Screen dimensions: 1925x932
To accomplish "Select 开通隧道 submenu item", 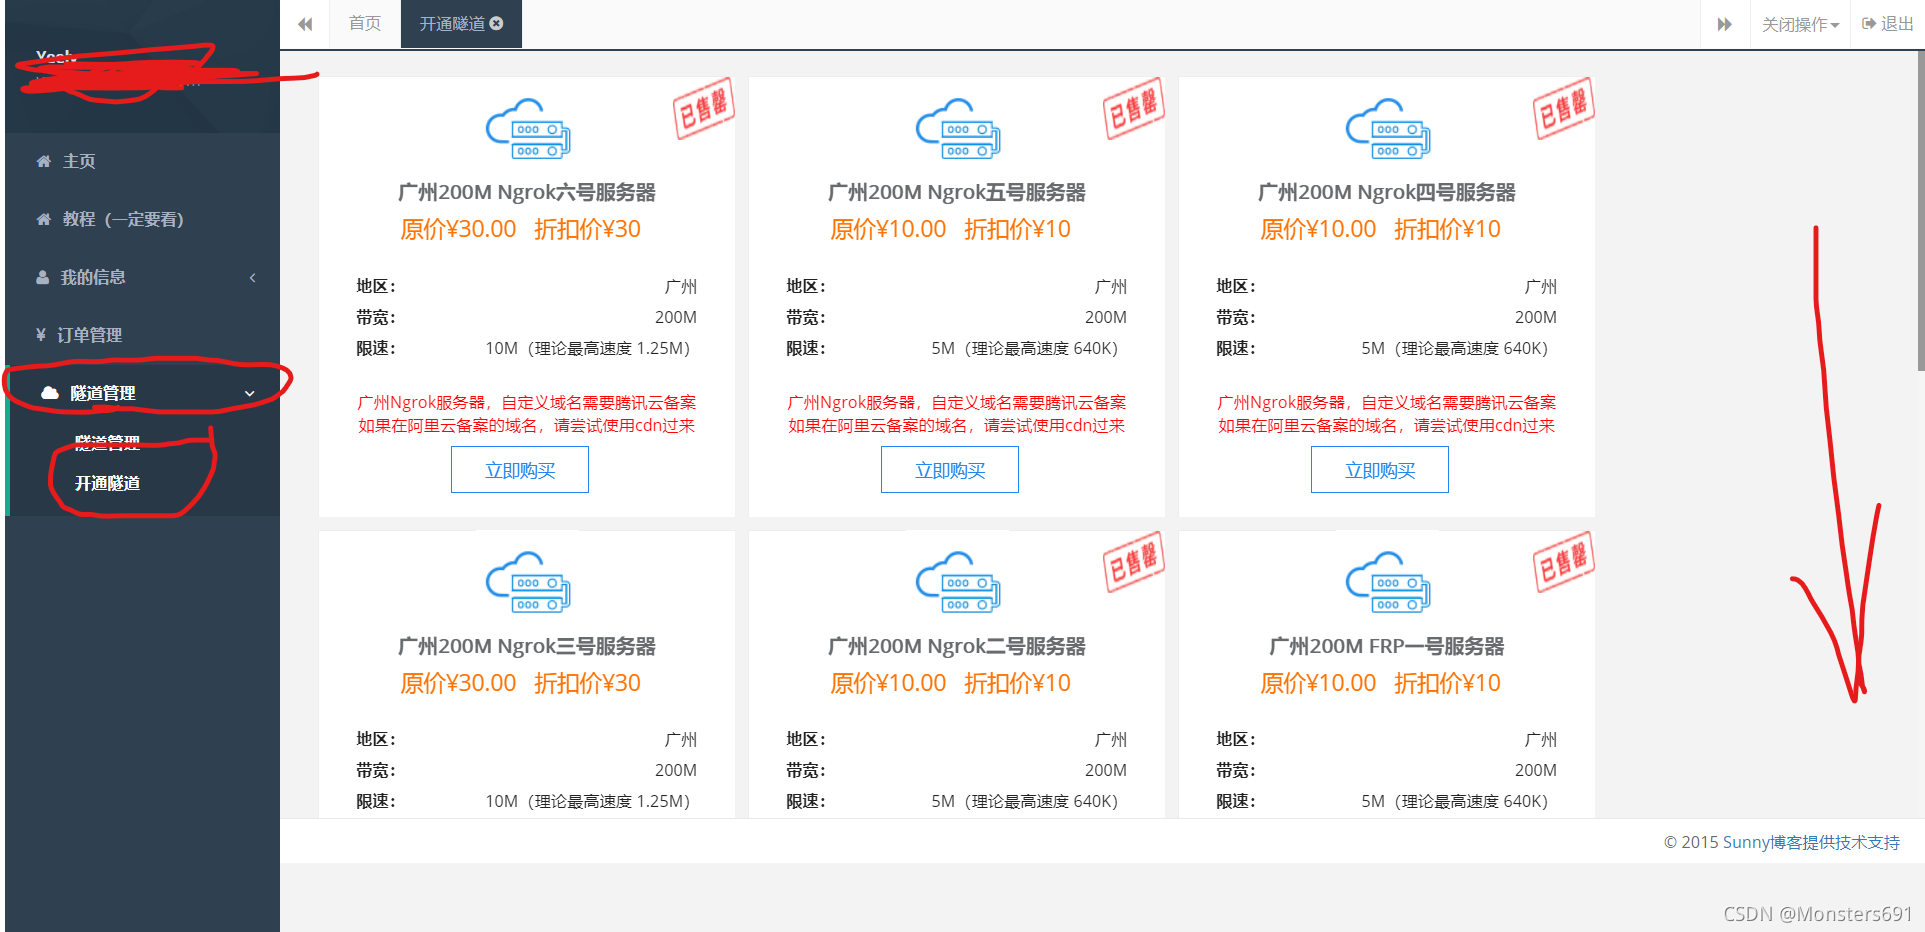I will pos(108,483).
